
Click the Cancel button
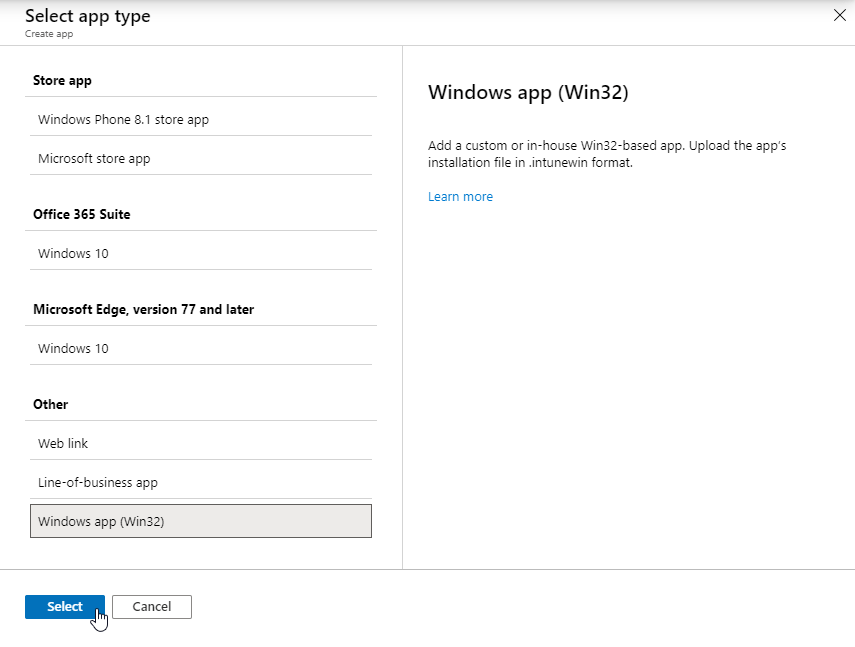pyautogui.click(x=151, y=606)
